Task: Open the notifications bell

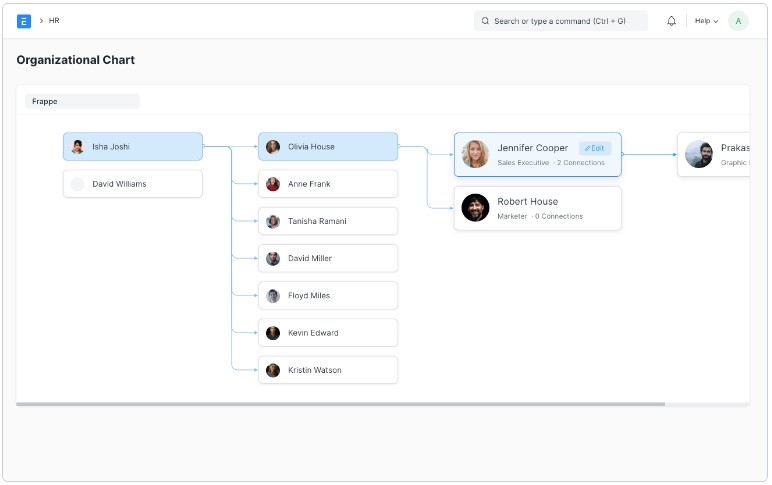Action: (671, 21)
